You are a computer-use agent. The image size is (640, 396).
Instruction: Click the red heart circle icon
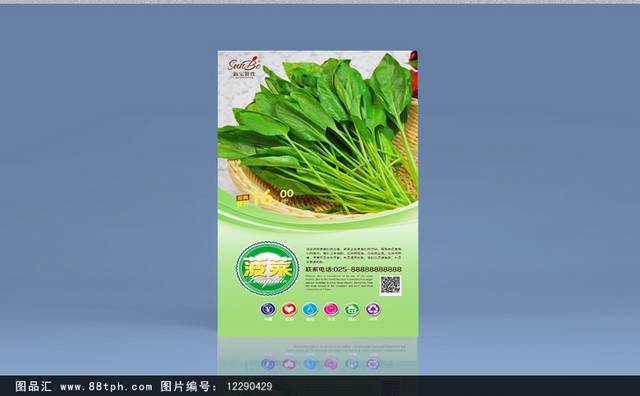click(x=289, y=309)
